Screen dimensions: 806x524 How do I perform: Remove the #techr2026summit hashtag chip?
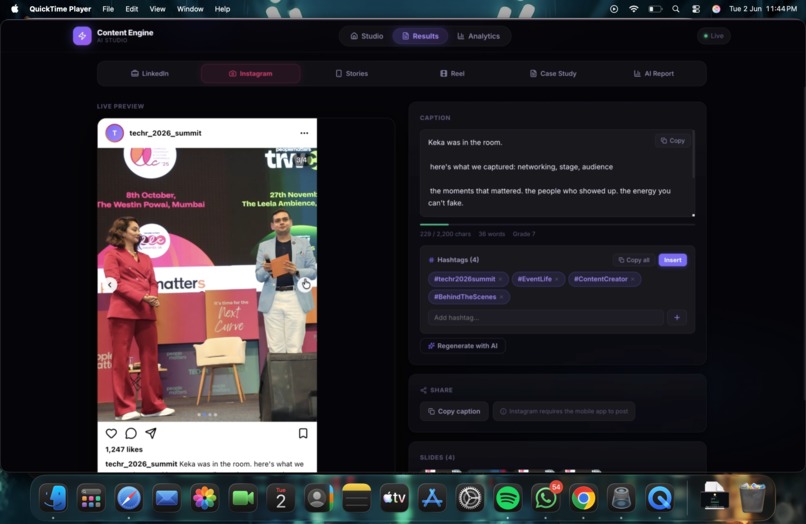click(500, 279)
